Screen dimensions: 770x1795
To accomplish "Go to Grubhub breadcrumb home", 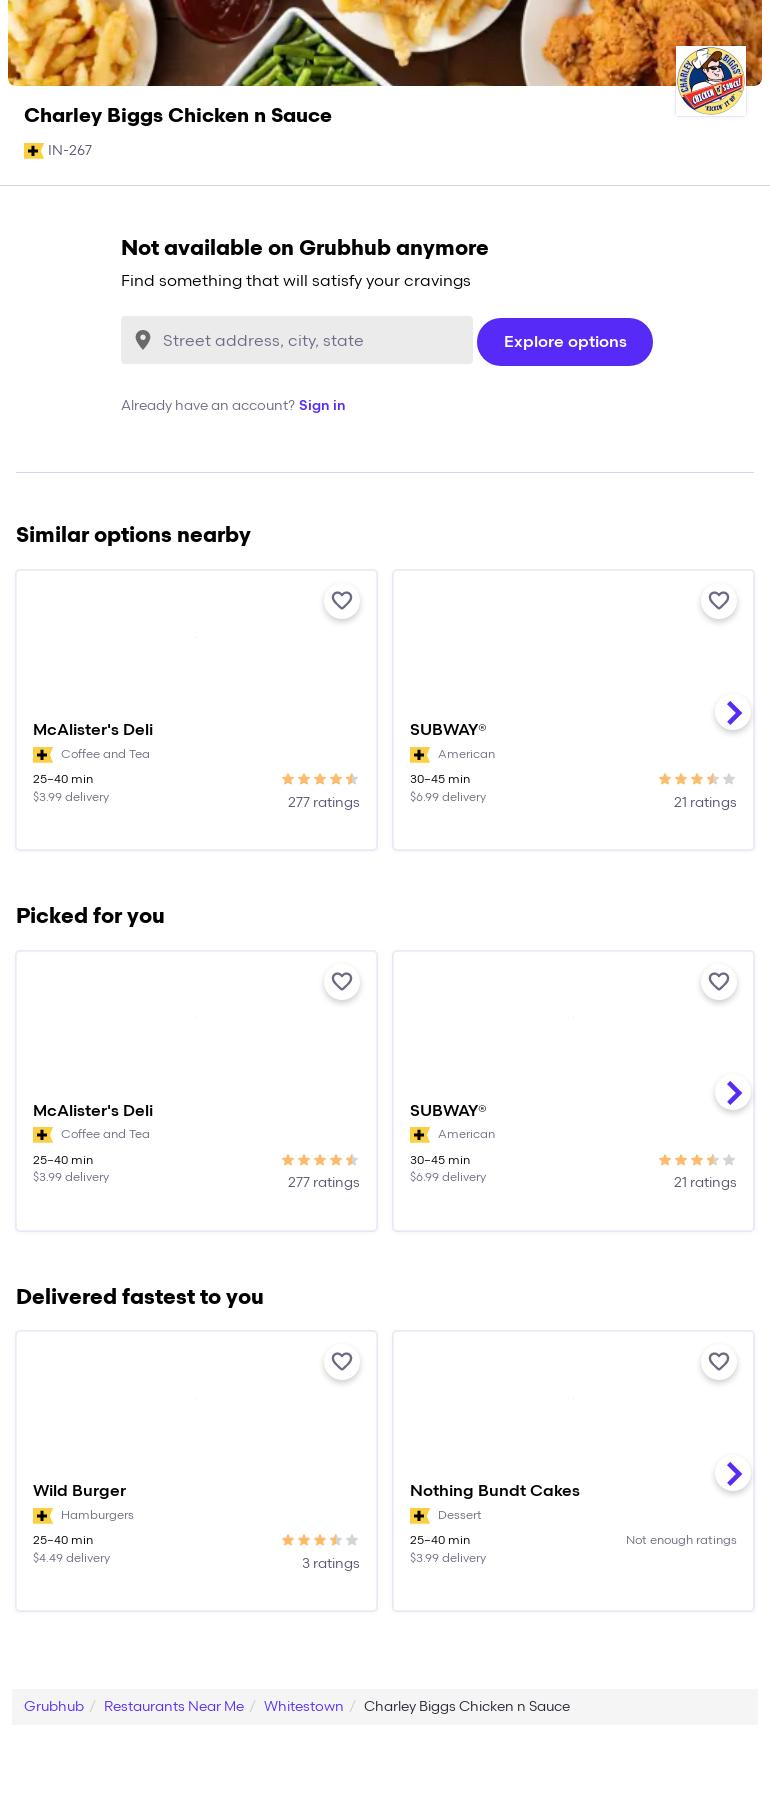I will tap(54, 1706).
